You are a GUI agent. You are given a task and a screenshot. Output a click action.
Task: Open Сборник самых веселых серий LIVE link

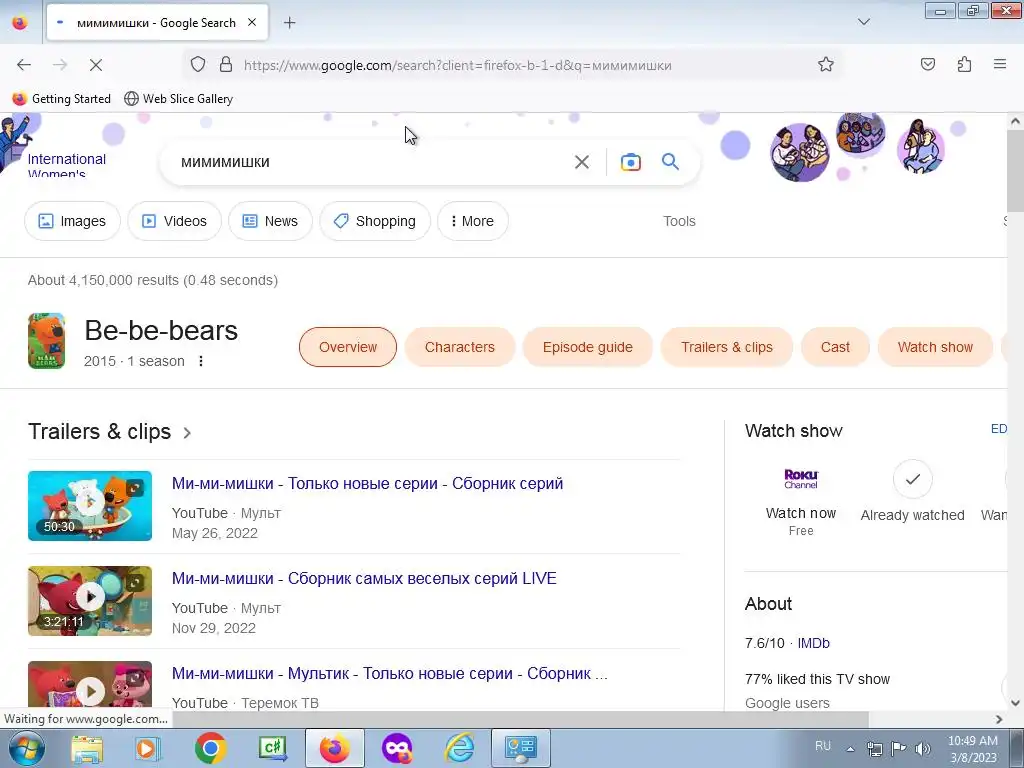pos(364,579)
